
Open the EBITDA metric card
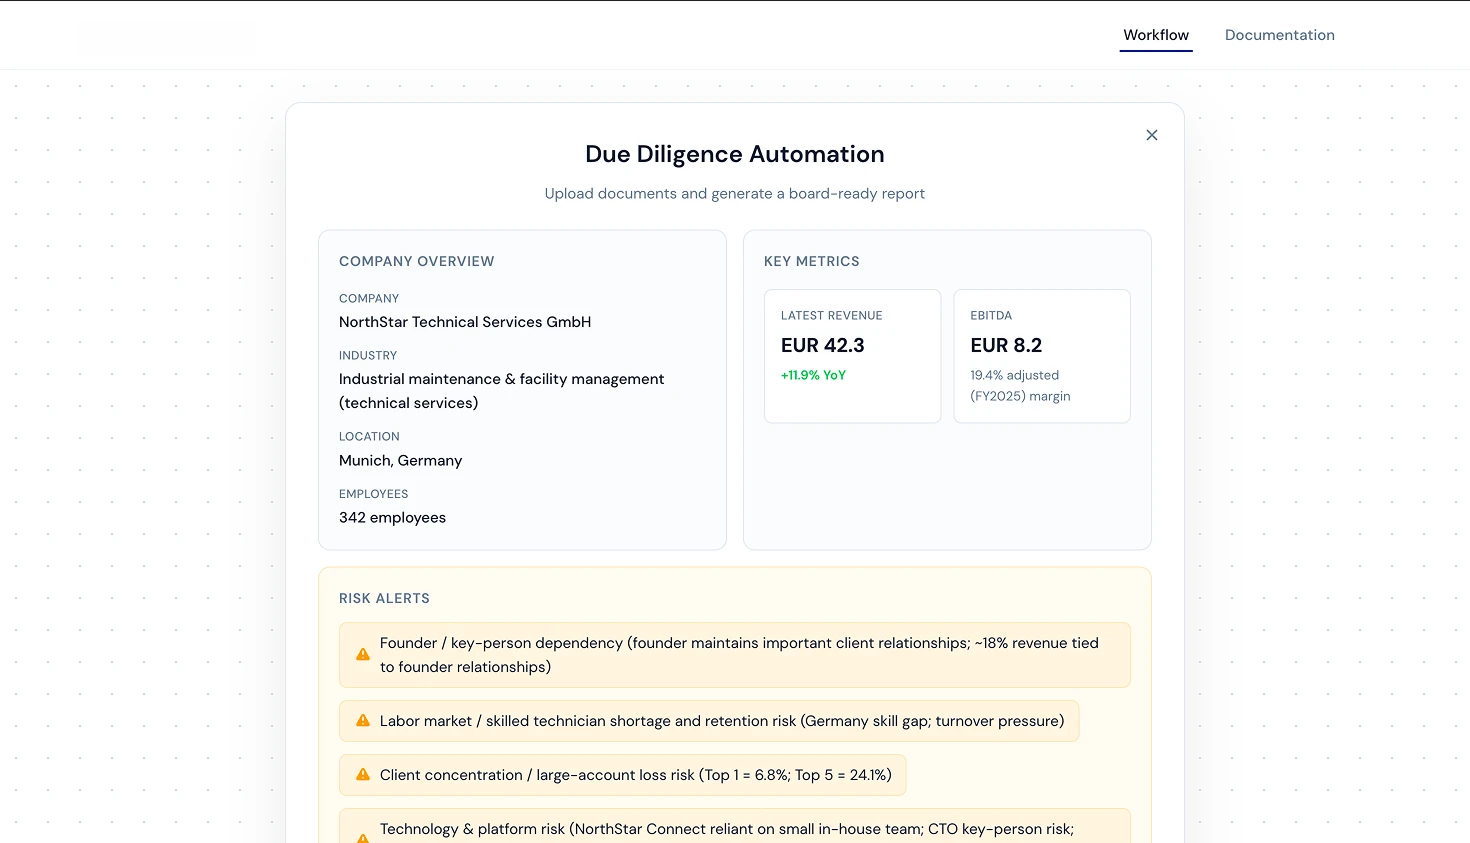point(1042,356)
